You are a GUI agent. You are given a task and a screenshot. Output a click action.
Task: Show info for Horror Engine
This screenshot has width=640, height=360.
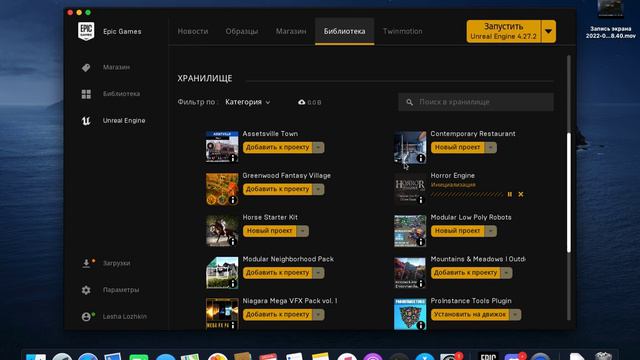421,200
